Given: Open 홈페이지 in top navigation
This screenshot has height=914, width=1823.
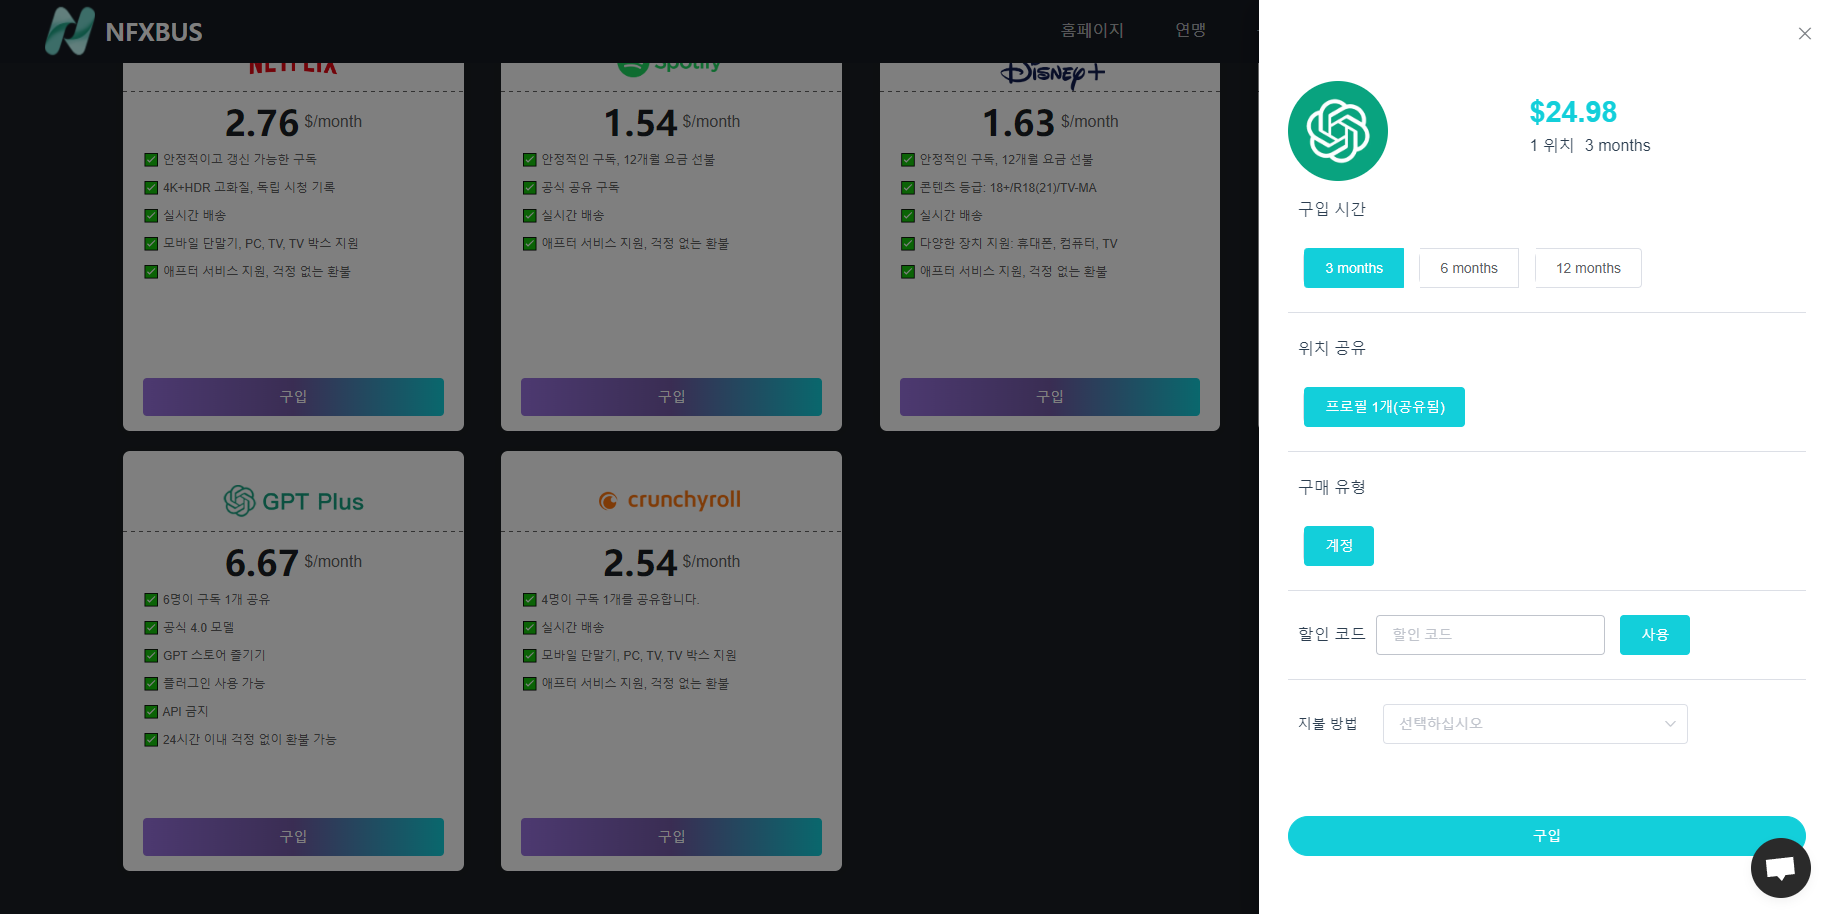Looking at the screenshot, I should pyautogui.click(x=1092, y=30).
